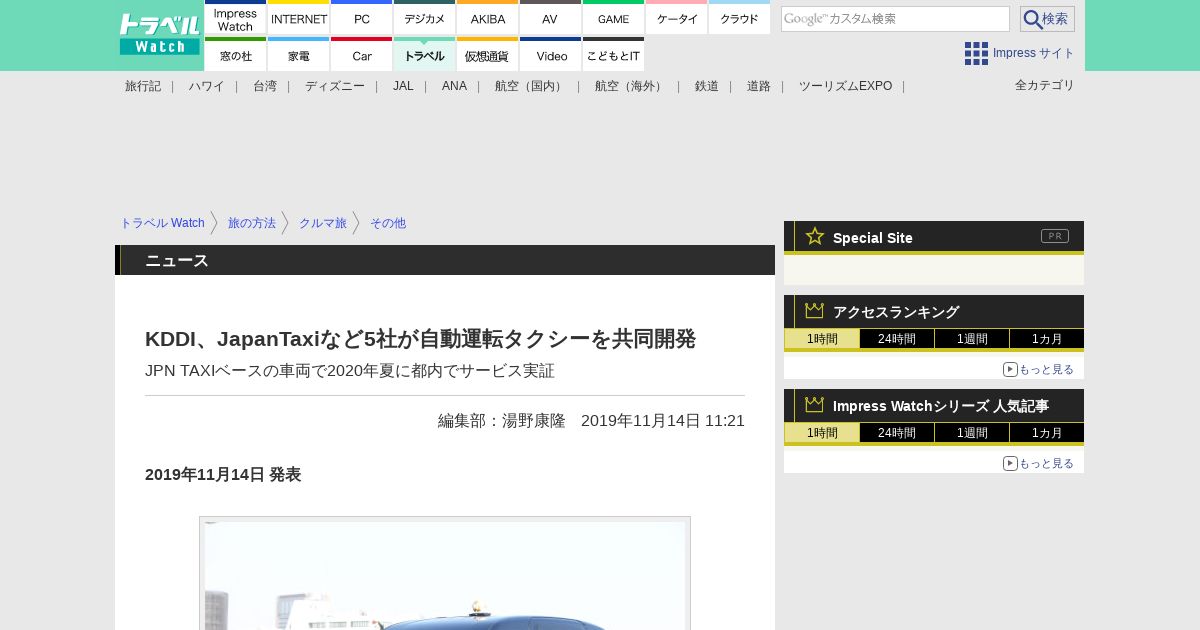1200x630 pixels.
Task: Click the Impress サイト text link
Action: 1034,53
